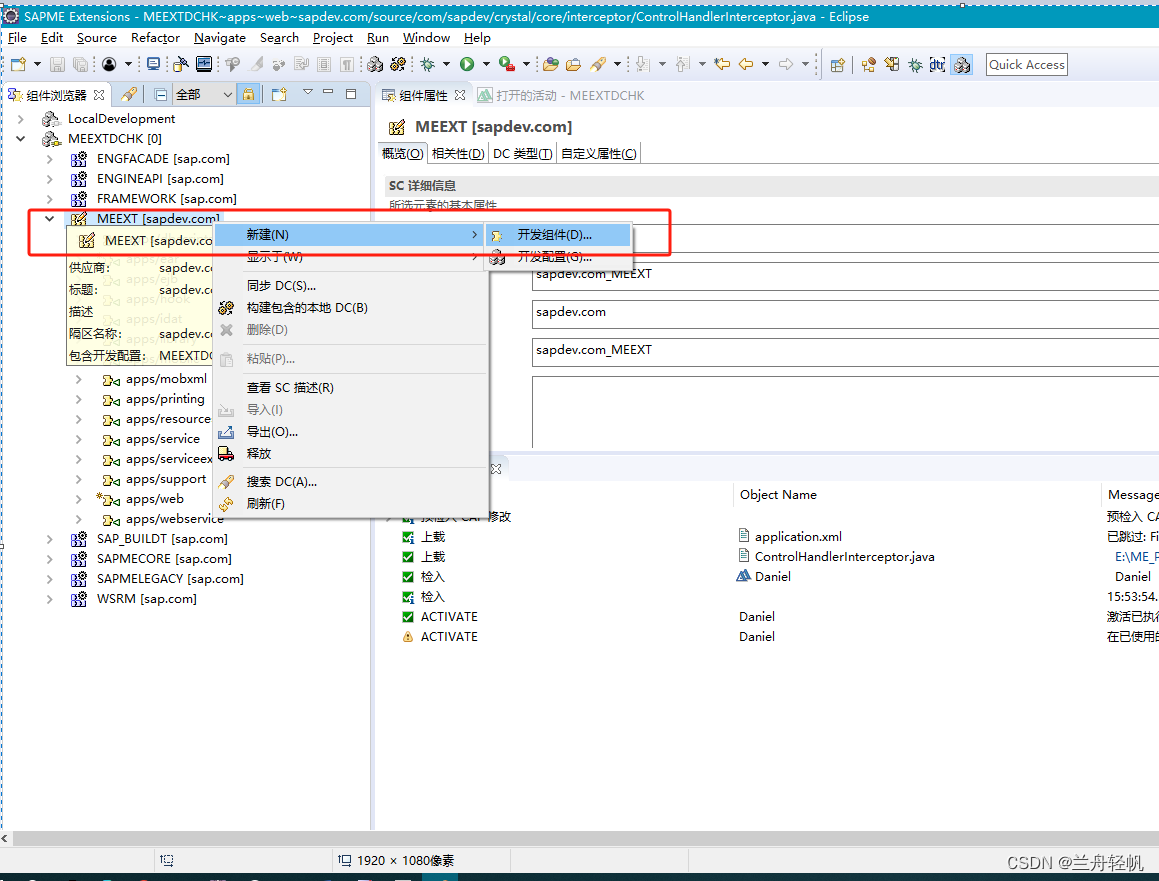Click the sapdev.com text field
Viewport: 1159px width, 881px height.
click(845, 314)
